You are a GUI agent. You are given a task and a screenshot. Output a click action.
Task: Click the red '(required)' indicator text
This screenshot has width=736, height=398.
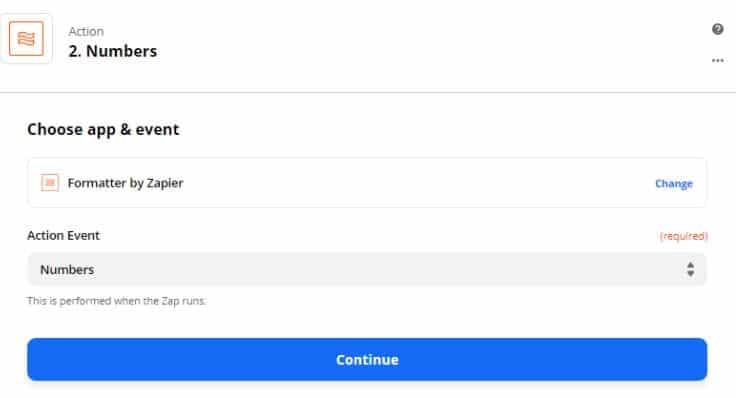pyautogui.click(x=683, y=236)
